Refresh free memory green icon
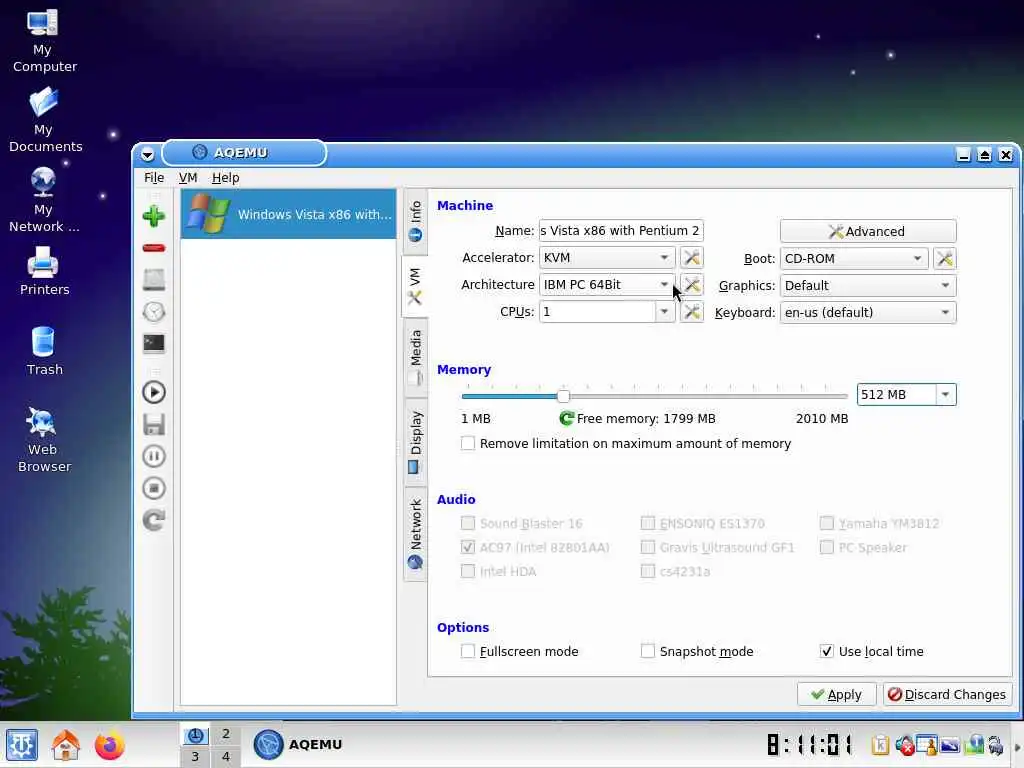The width and height of the screenshot is (1024, 768). coord(566,419)
